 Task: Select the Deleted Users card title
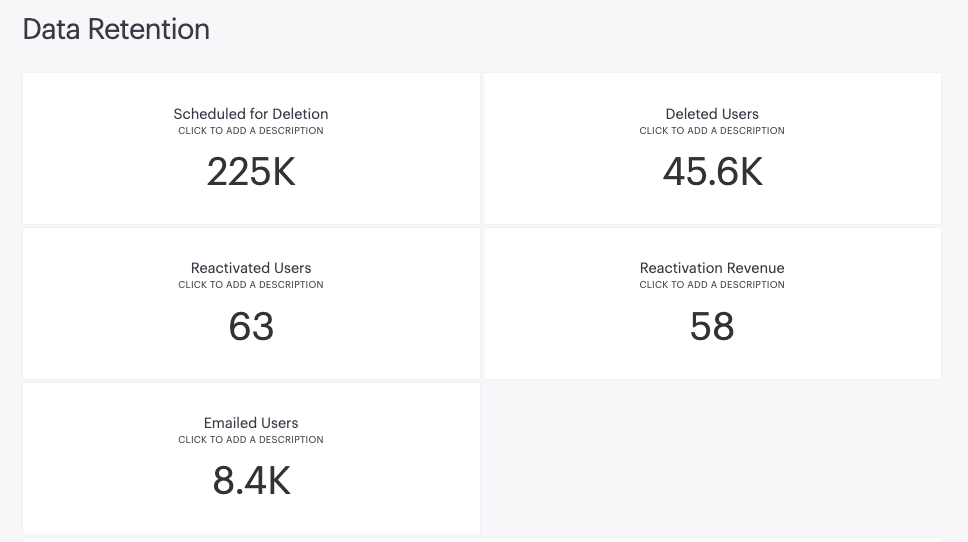pos(712,114)
